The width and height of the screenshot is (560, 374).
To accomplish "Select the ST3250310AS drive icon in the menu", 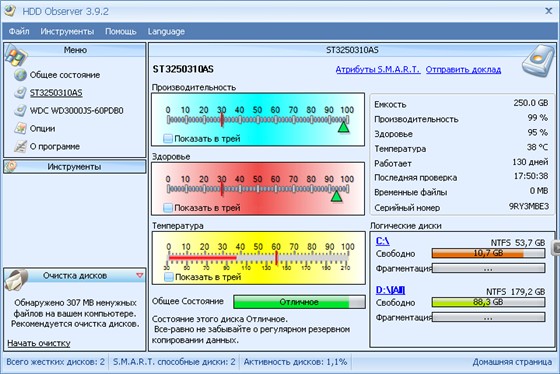I will tap(20, 93).
